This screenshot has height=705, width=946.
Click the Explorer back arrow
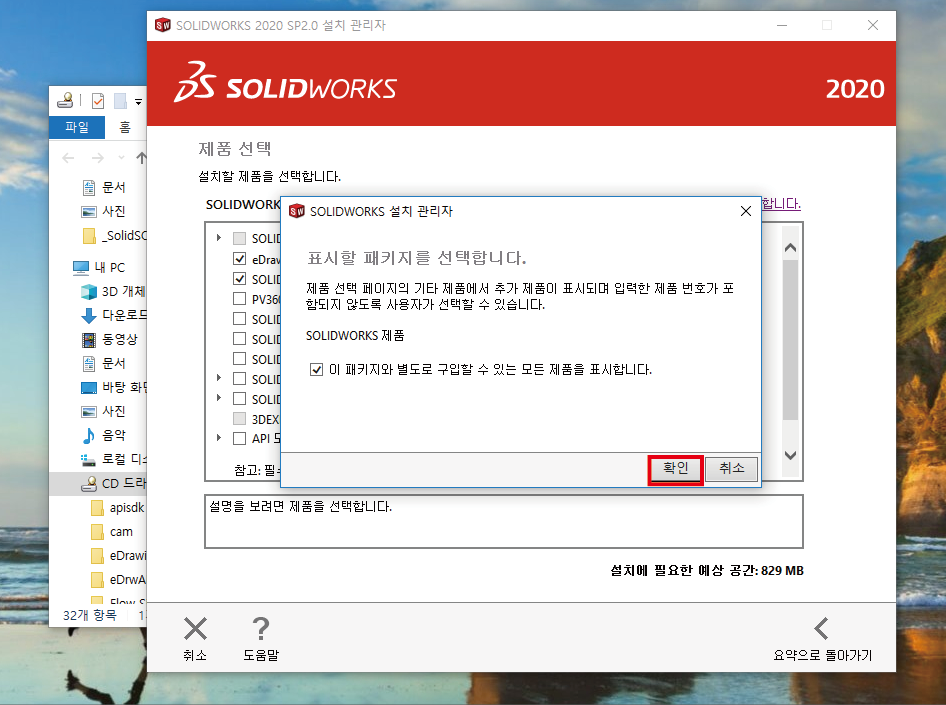[68, 158]
